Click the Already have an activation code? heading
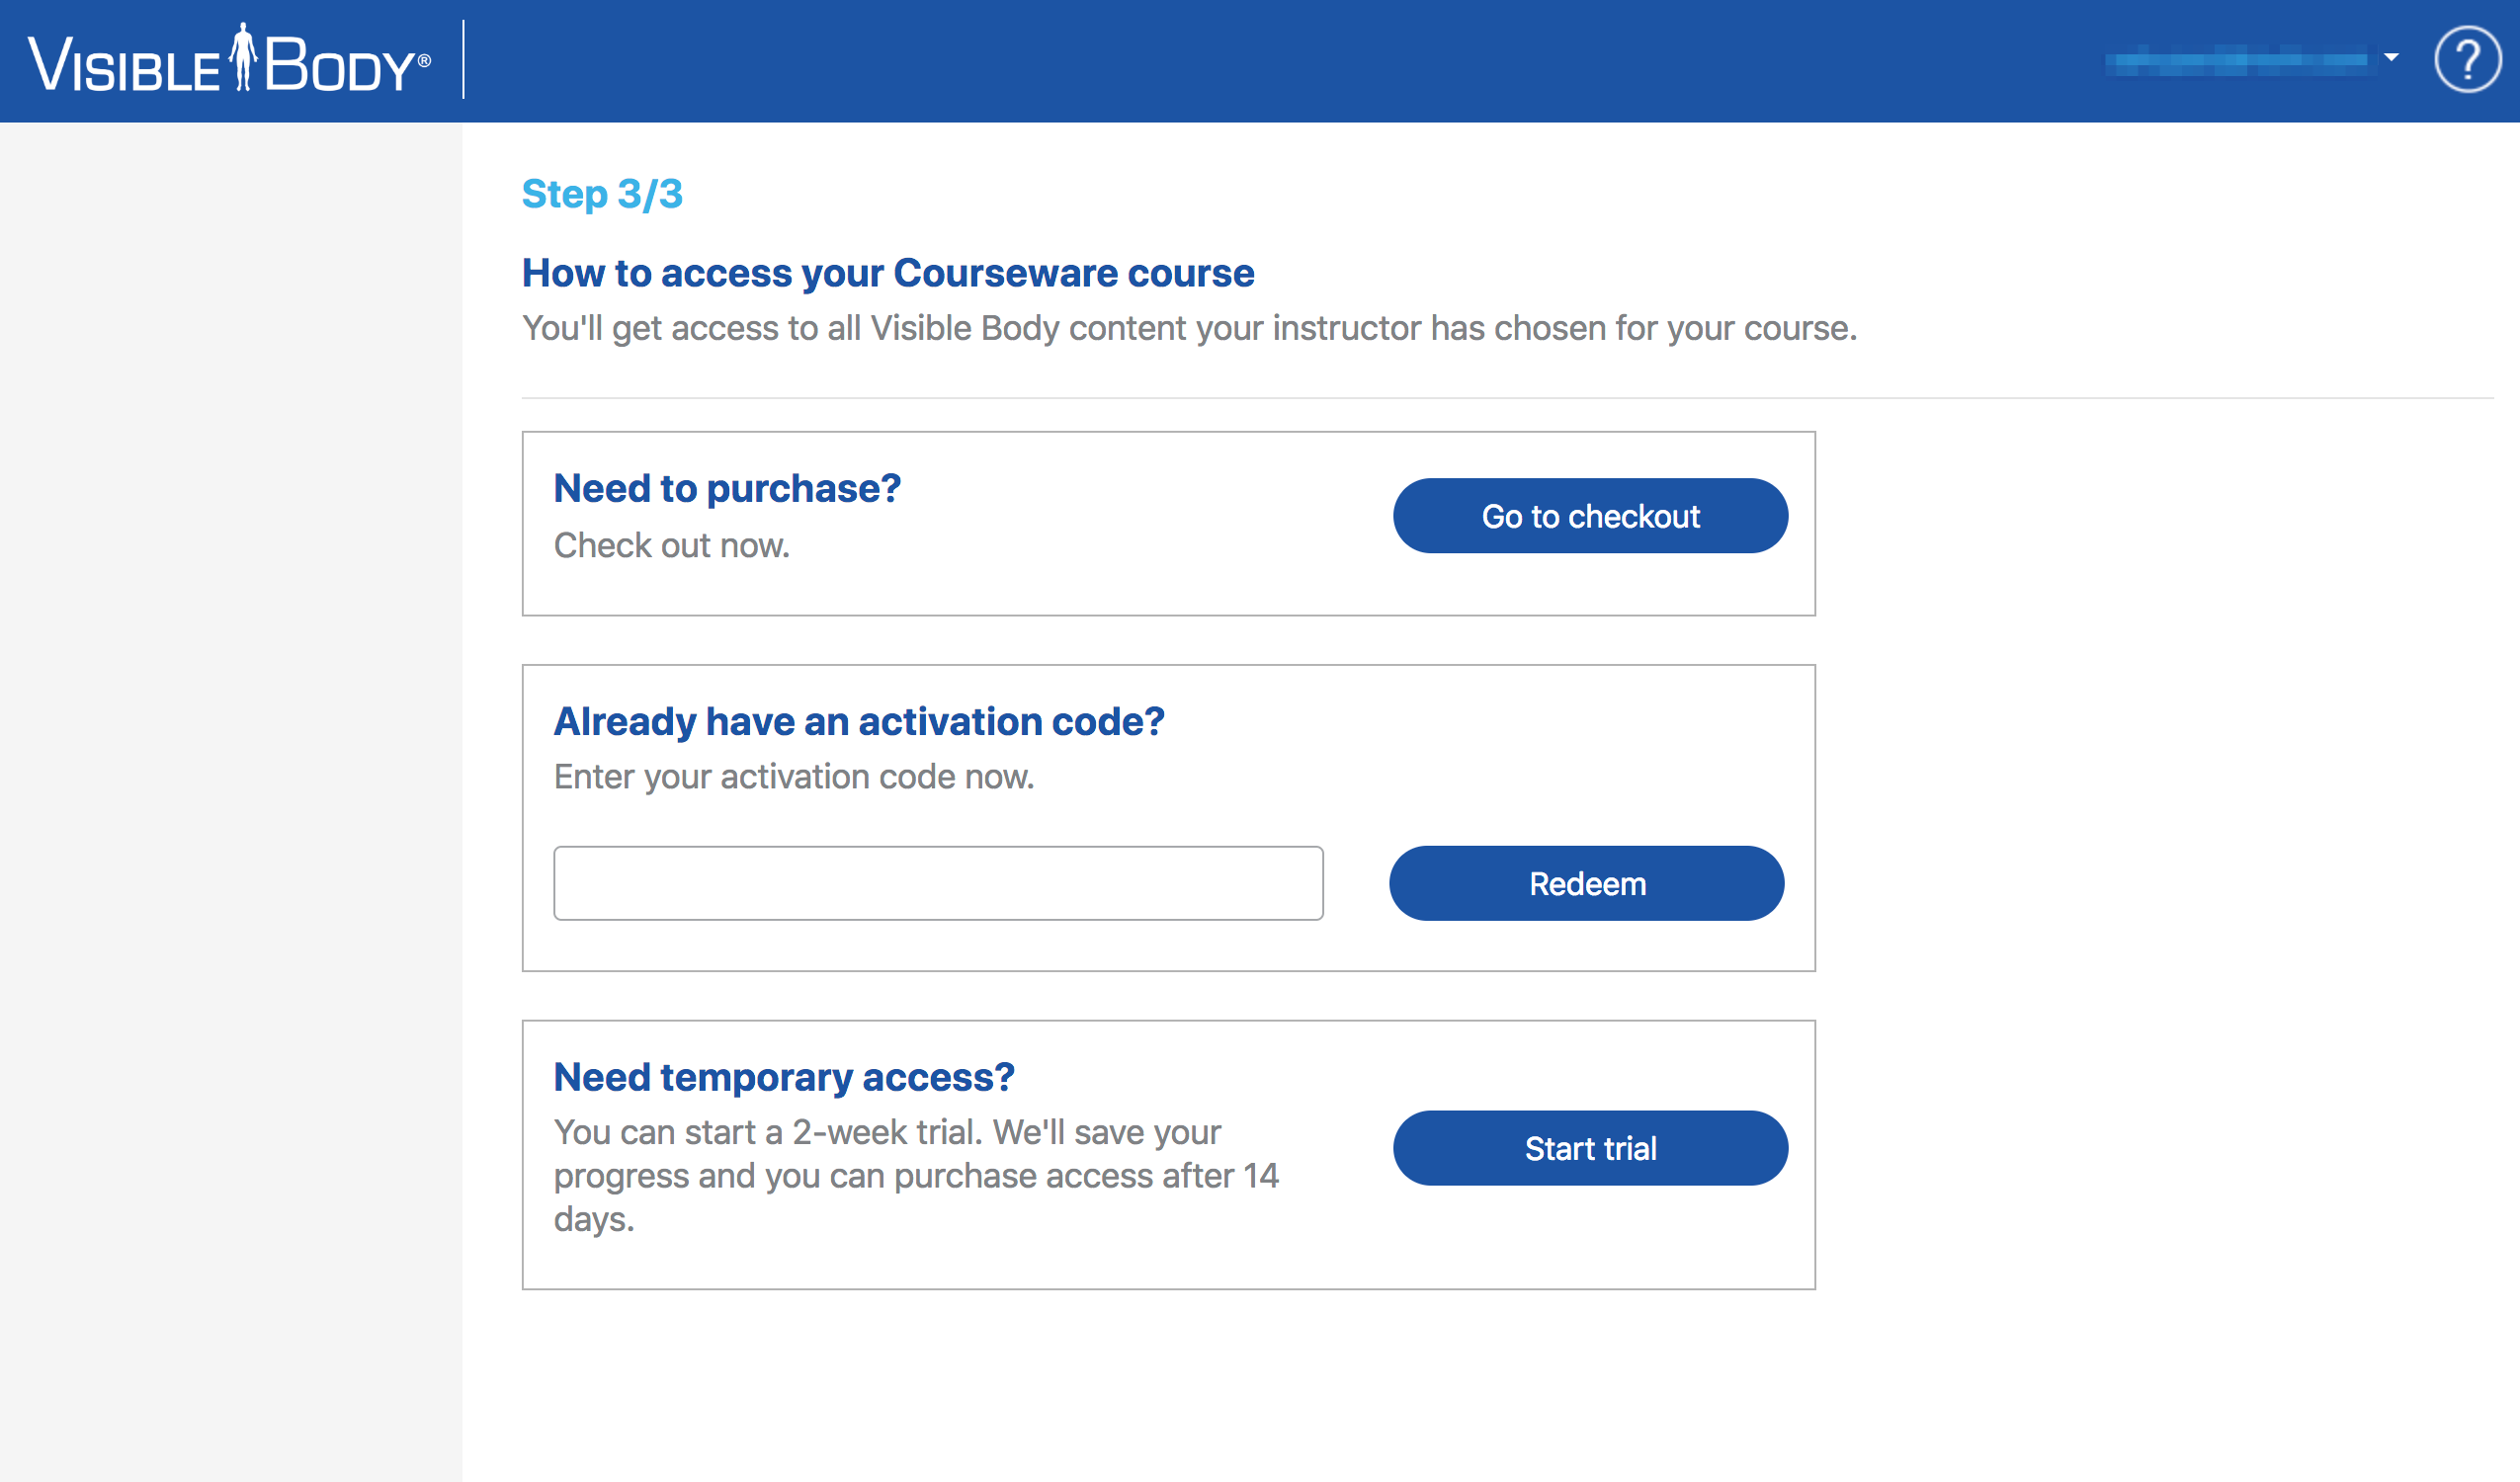 [860, 721]
